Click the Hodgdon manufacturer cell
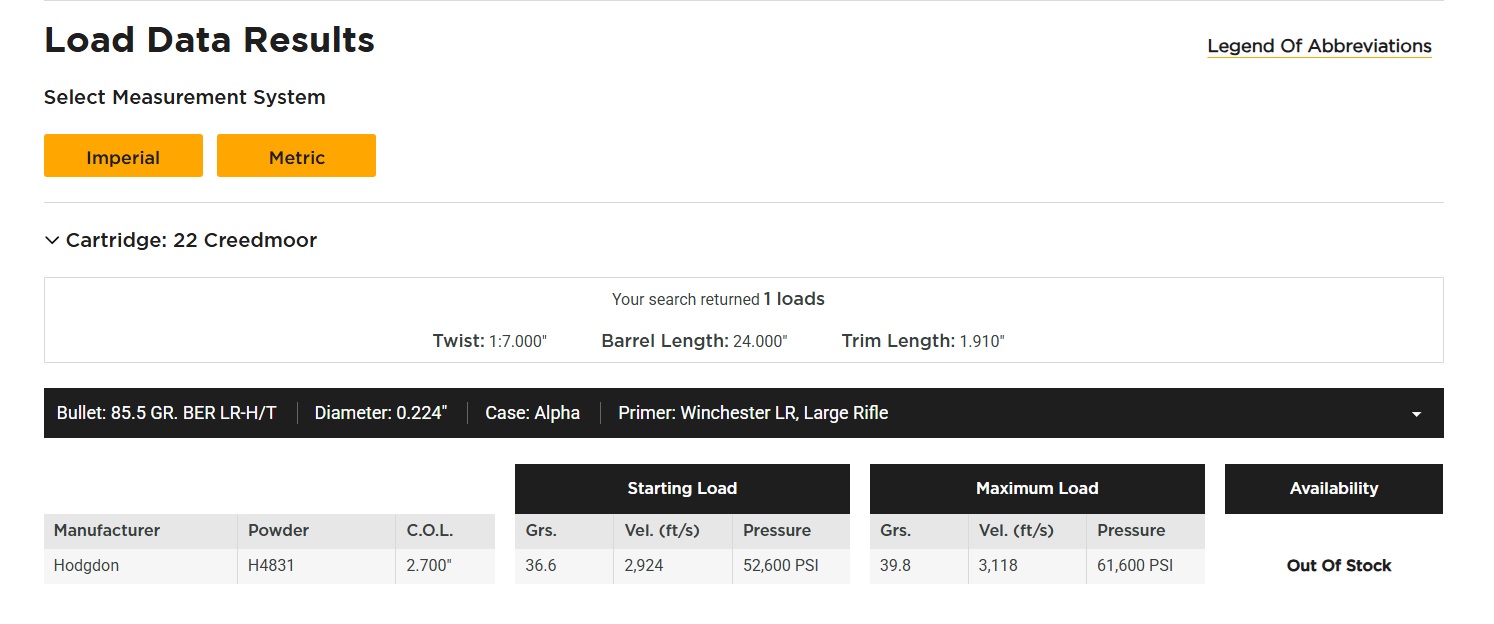This screenshot has width=1494, height=624. coord(86,566)
